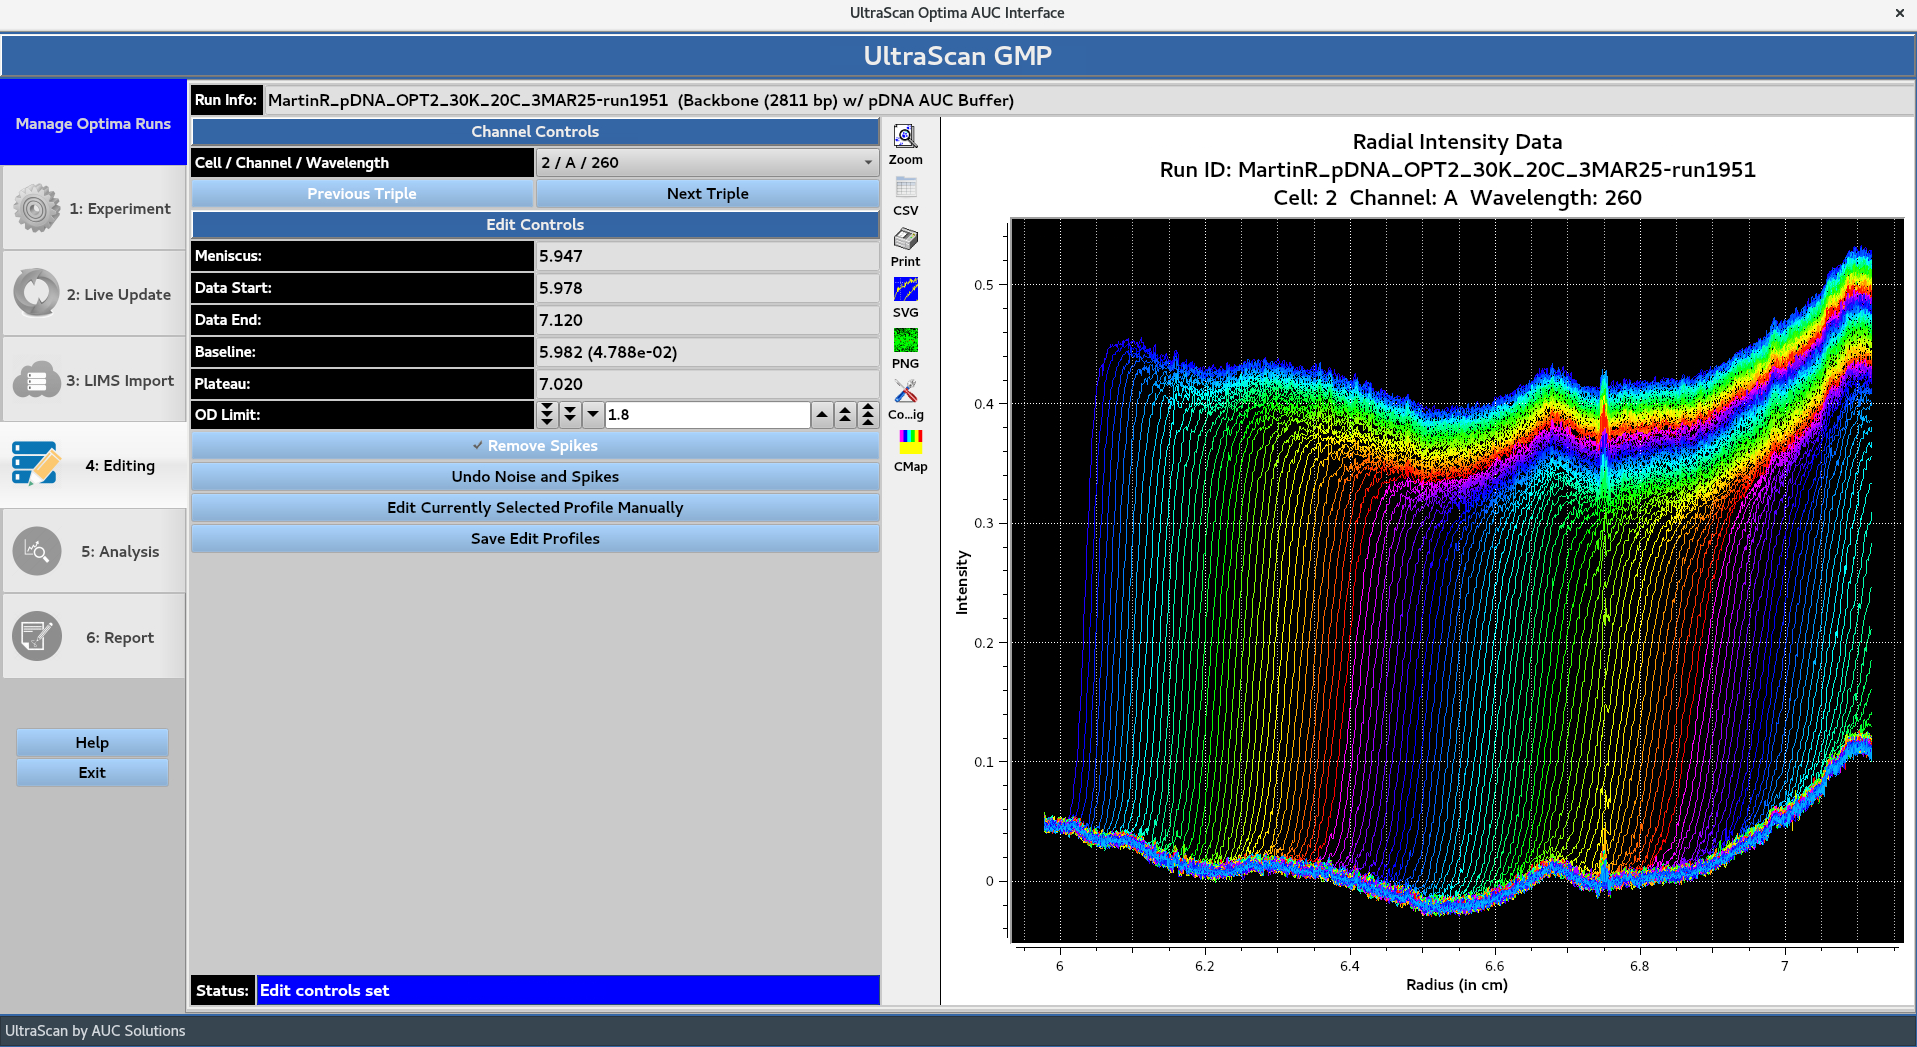Open the plot Config tool
Viewport: 1917px width, 1047px height.
pos(905,392)
